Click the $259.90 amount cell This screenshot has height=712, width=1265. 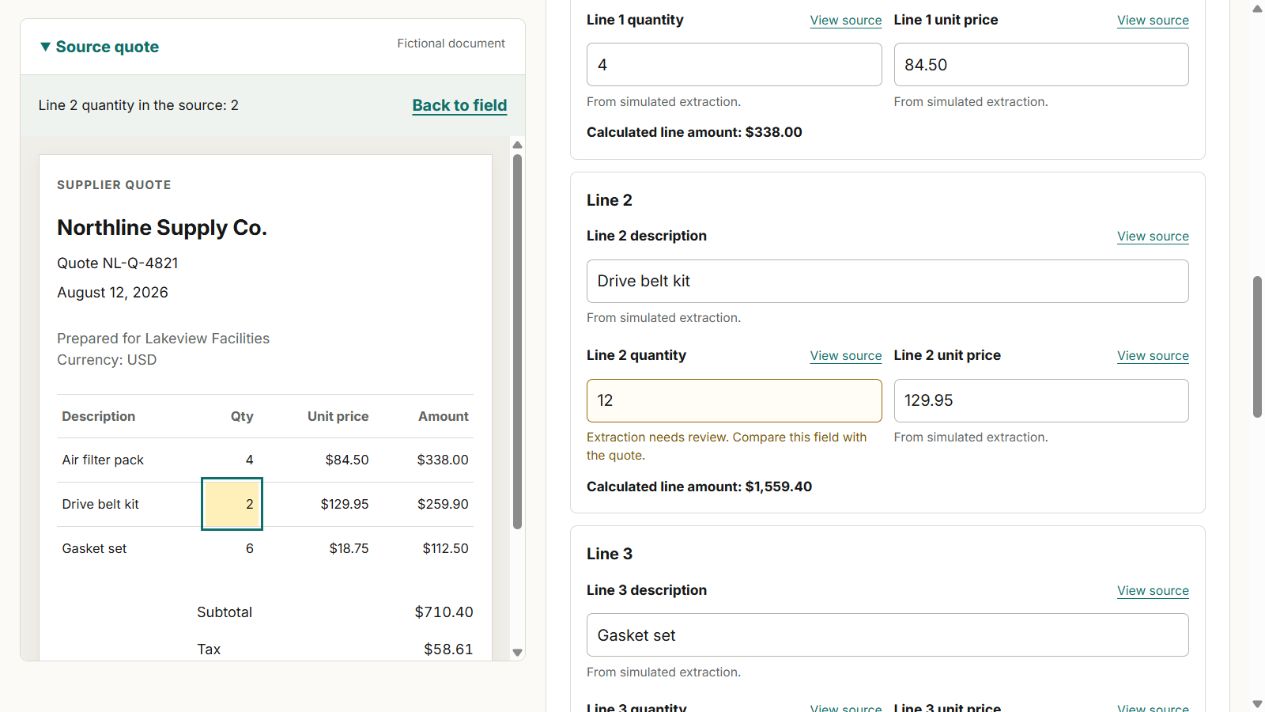[x=442, y=504]
